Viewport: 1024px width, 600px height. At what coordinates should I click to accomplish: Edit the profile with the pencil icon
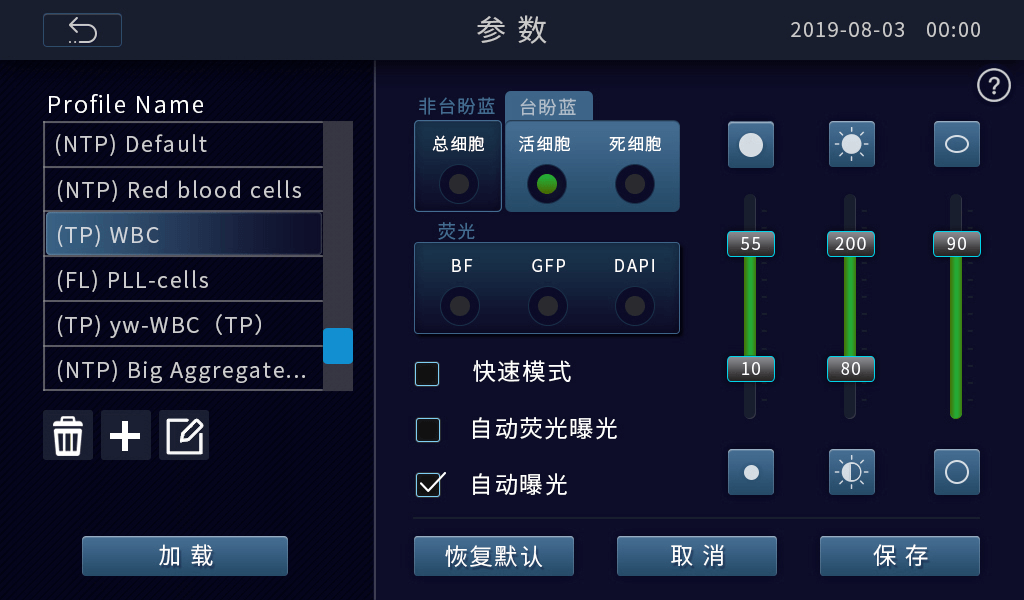(184, 435)
